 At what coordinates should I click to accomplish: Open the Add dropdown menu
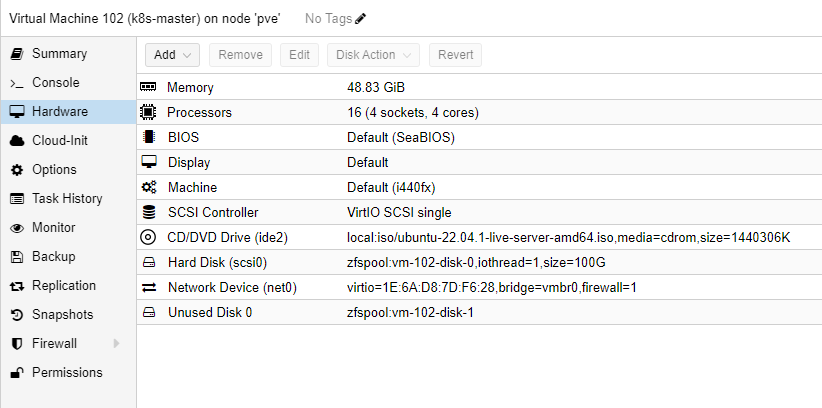click(x=173, y=55)
